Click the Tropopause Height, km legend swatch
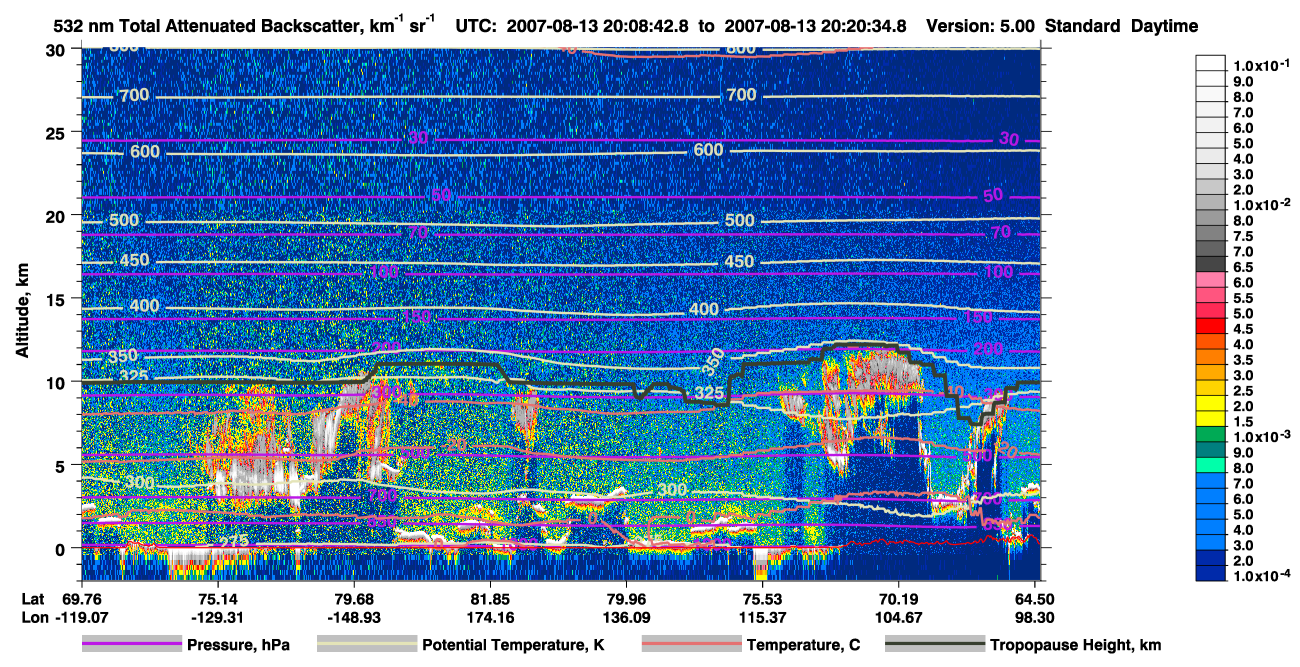Screen dimensions: 1300x667 point(935,645)
